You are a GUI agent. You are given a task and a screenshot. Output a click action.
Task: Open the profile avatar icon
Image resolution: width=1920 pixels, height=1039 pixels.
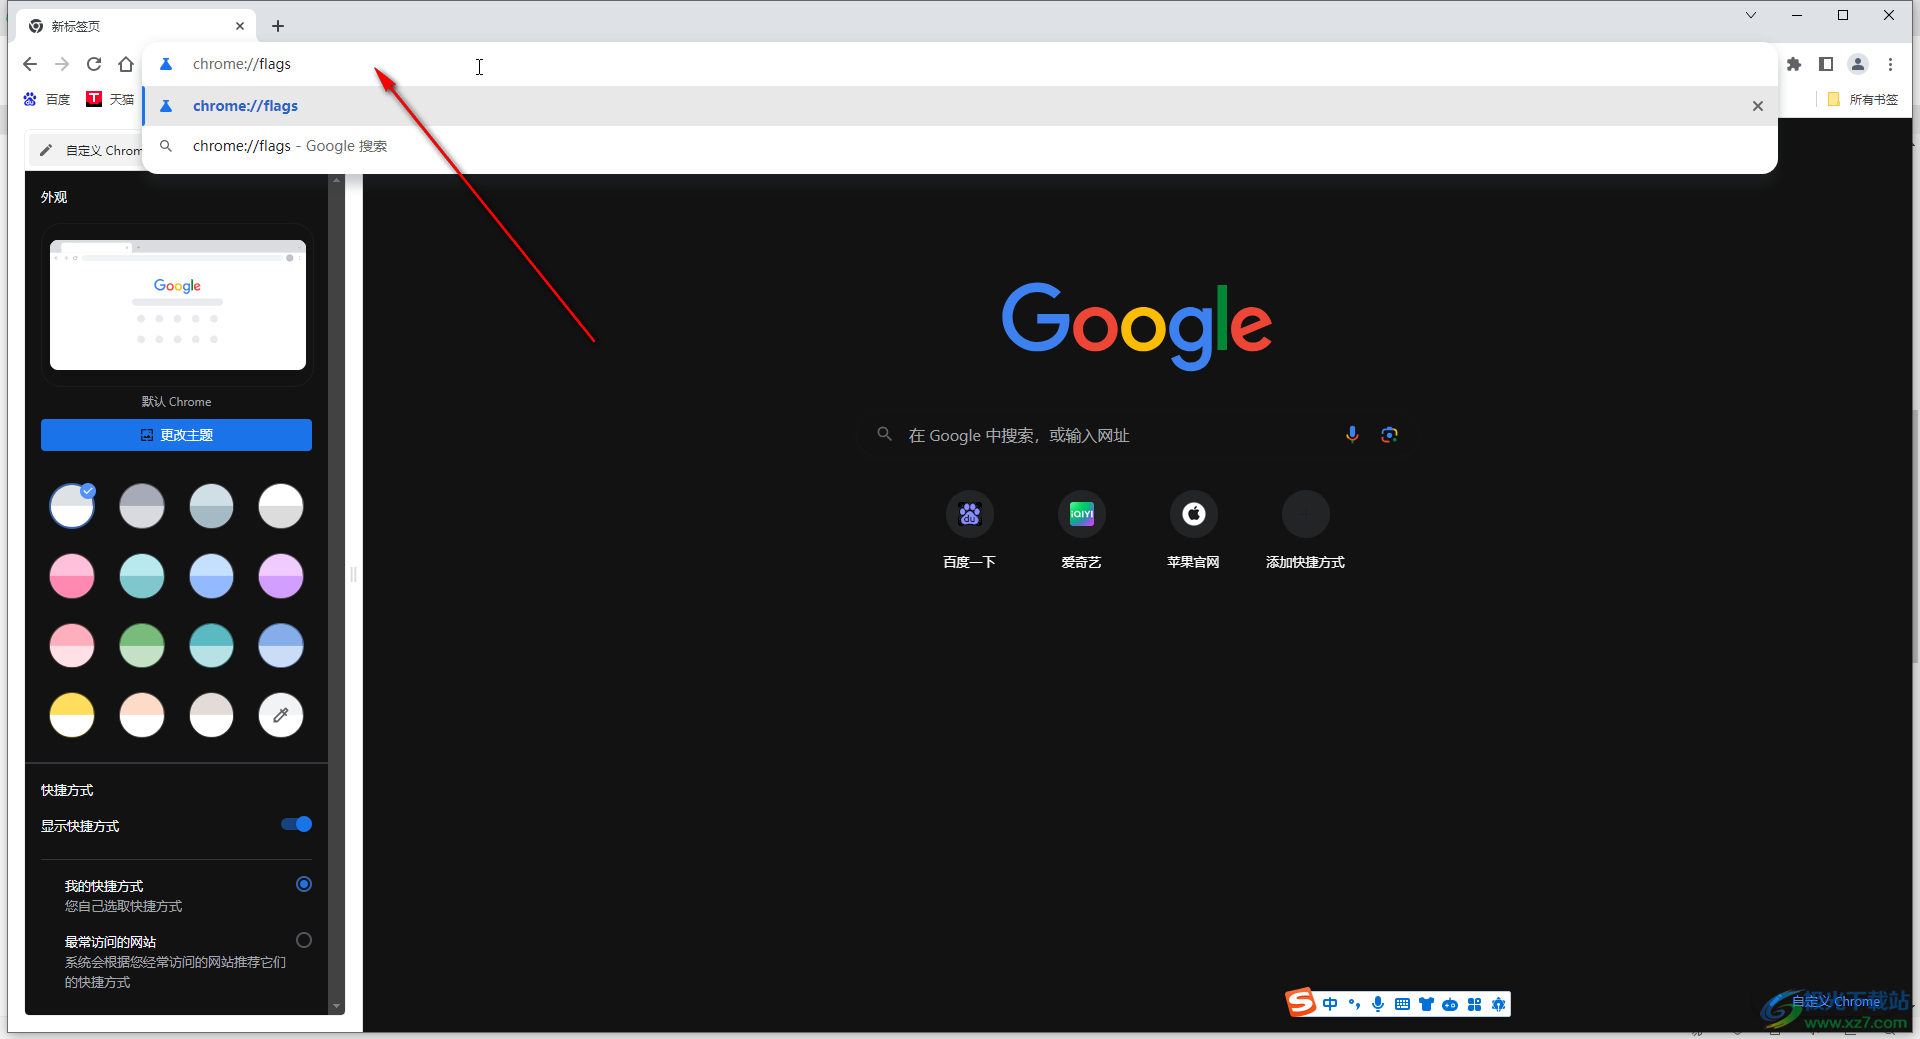point(1858,64)
